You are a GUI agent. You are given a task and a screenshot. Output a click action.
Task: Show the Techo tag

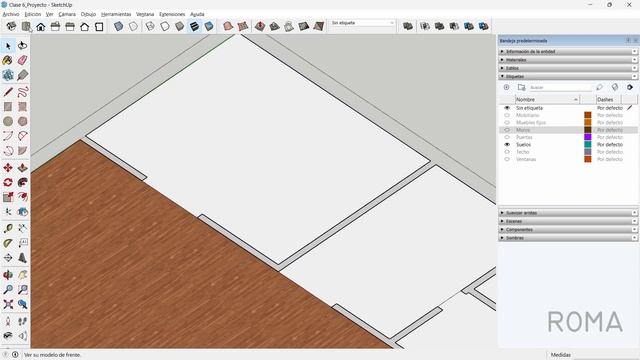pyautogui.click(x=507, y=152)
